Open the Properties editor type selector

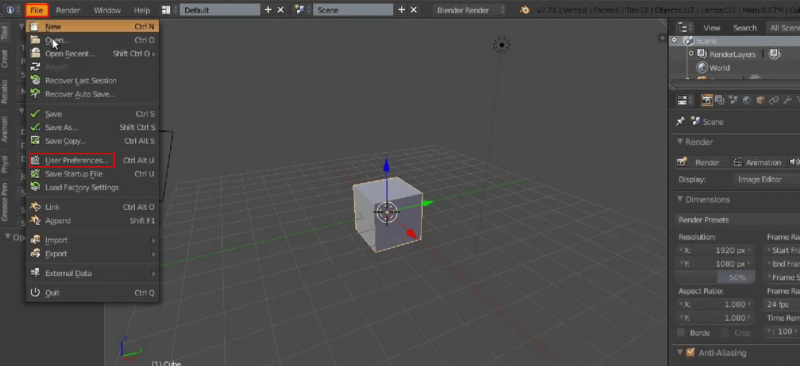[x=685, y=101]
